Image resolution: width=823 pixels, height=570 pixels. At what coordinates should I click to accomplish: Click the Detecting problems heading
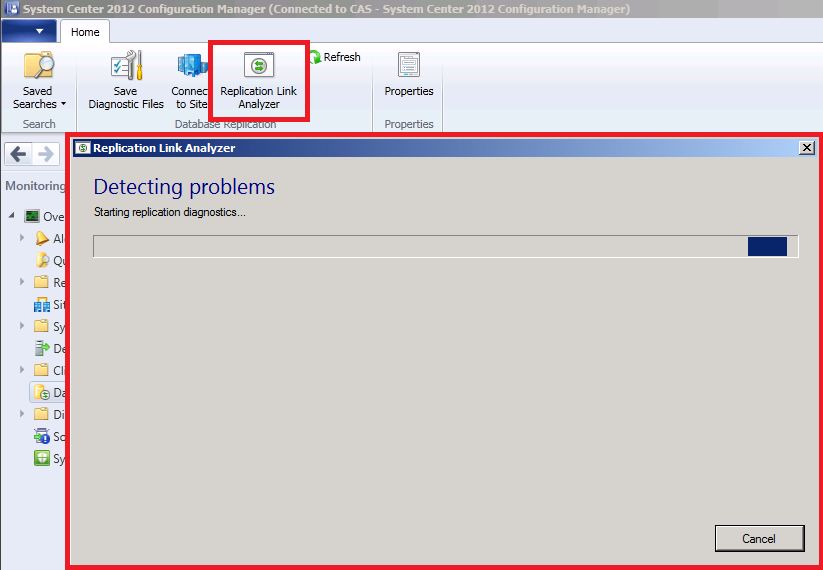pos(184,187)
